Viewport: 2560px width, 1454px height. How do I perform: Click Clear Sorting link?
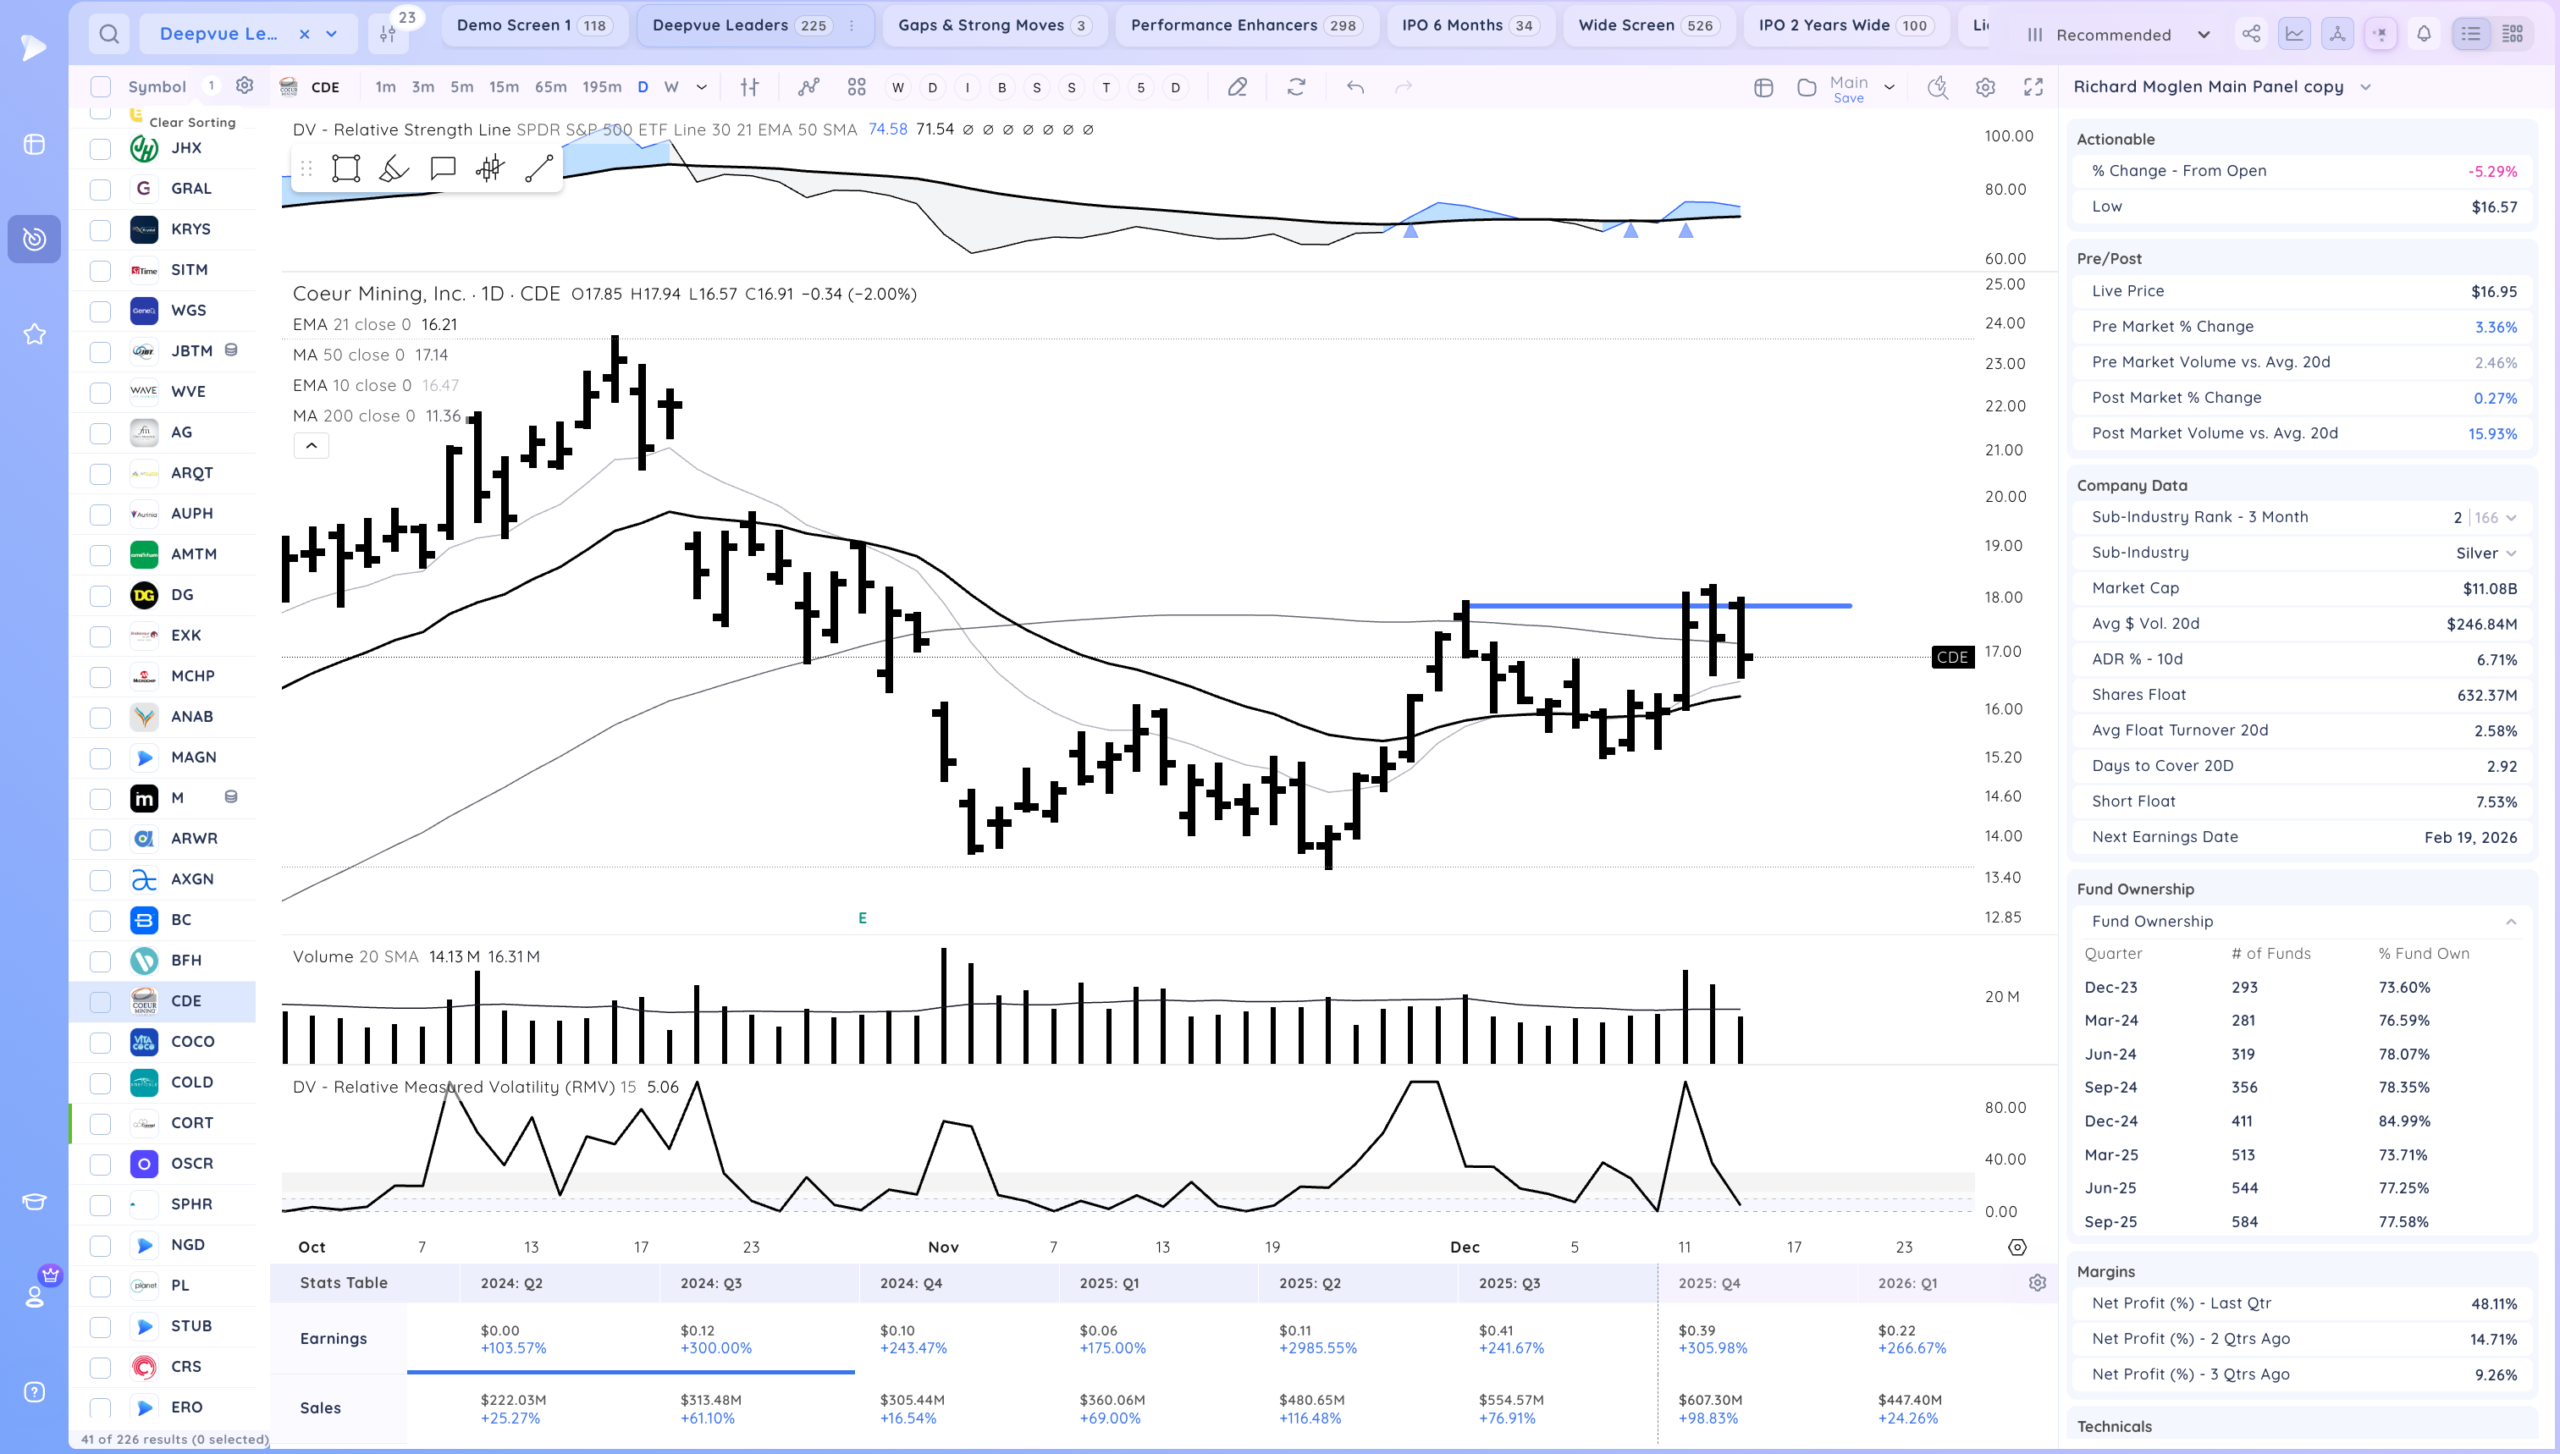tap(192, 122)
